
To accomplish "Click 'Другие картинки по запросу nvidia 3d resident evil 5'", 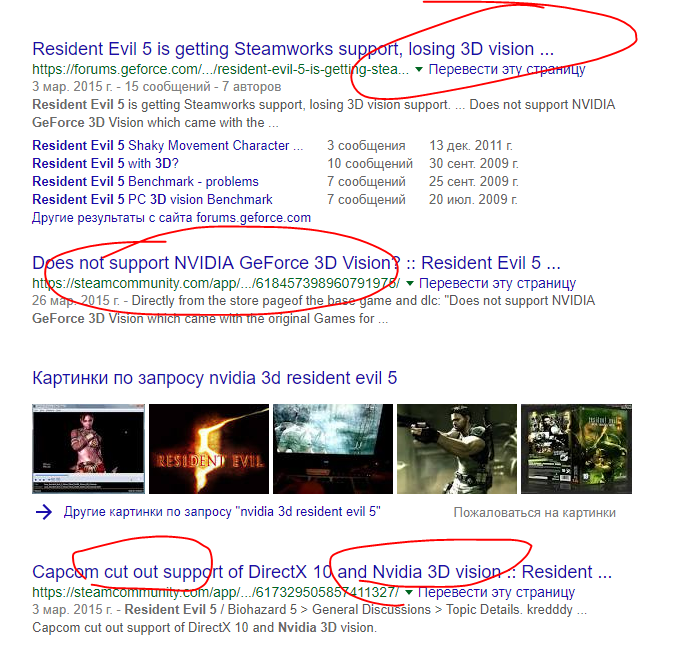I will 222,512.
